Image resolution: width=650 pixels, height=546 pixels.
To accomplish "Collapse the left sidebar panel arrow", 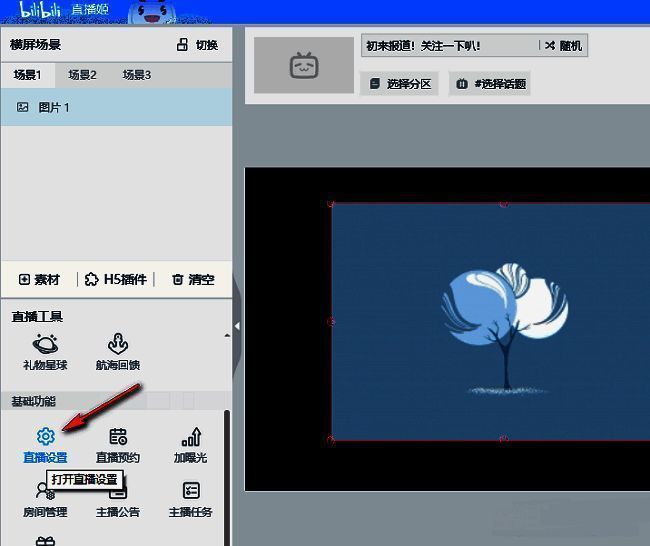I will (237, 326).
